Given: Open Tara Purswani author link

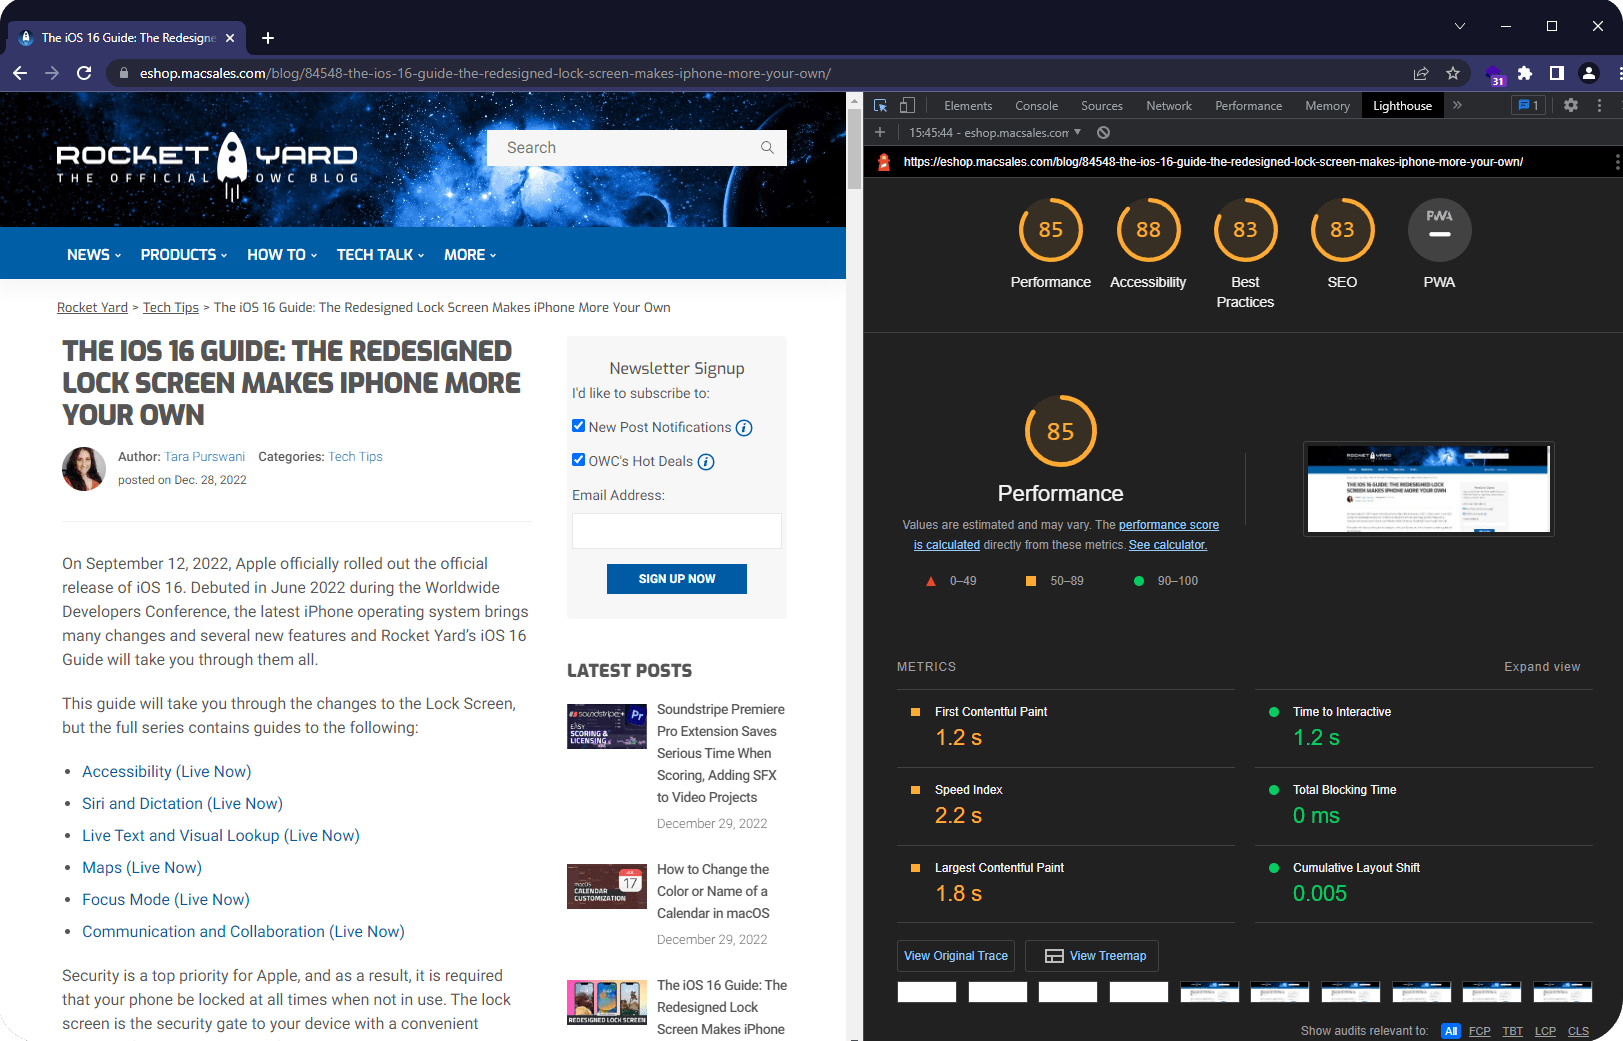Looking at the screenshot, I should tap(205, 457).
